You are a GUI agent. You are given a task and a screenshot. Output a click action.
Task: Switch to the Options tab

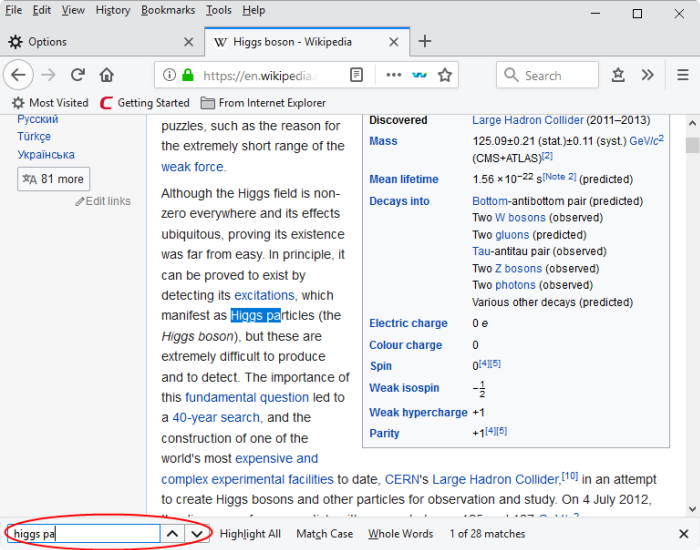(102, 42)
